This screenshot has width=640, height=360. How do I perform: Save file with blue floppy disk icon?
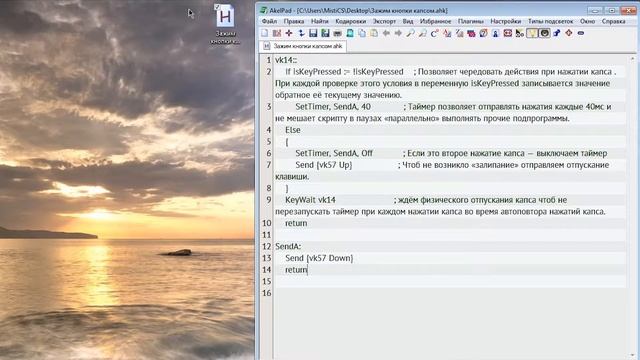313,33
